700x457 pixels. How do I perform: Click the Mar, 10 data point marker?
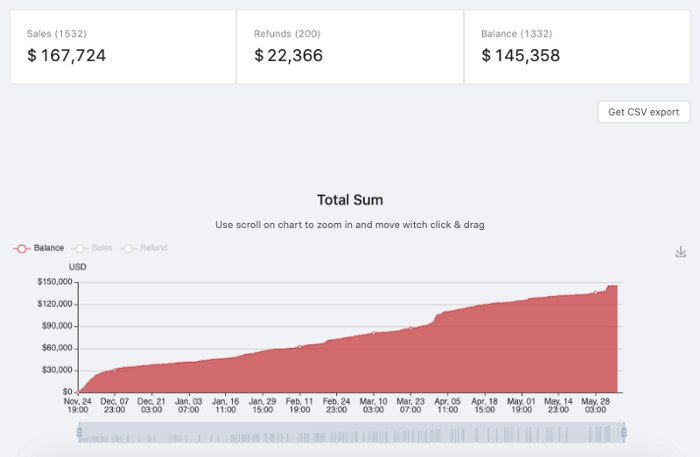[x=374, y=333]
